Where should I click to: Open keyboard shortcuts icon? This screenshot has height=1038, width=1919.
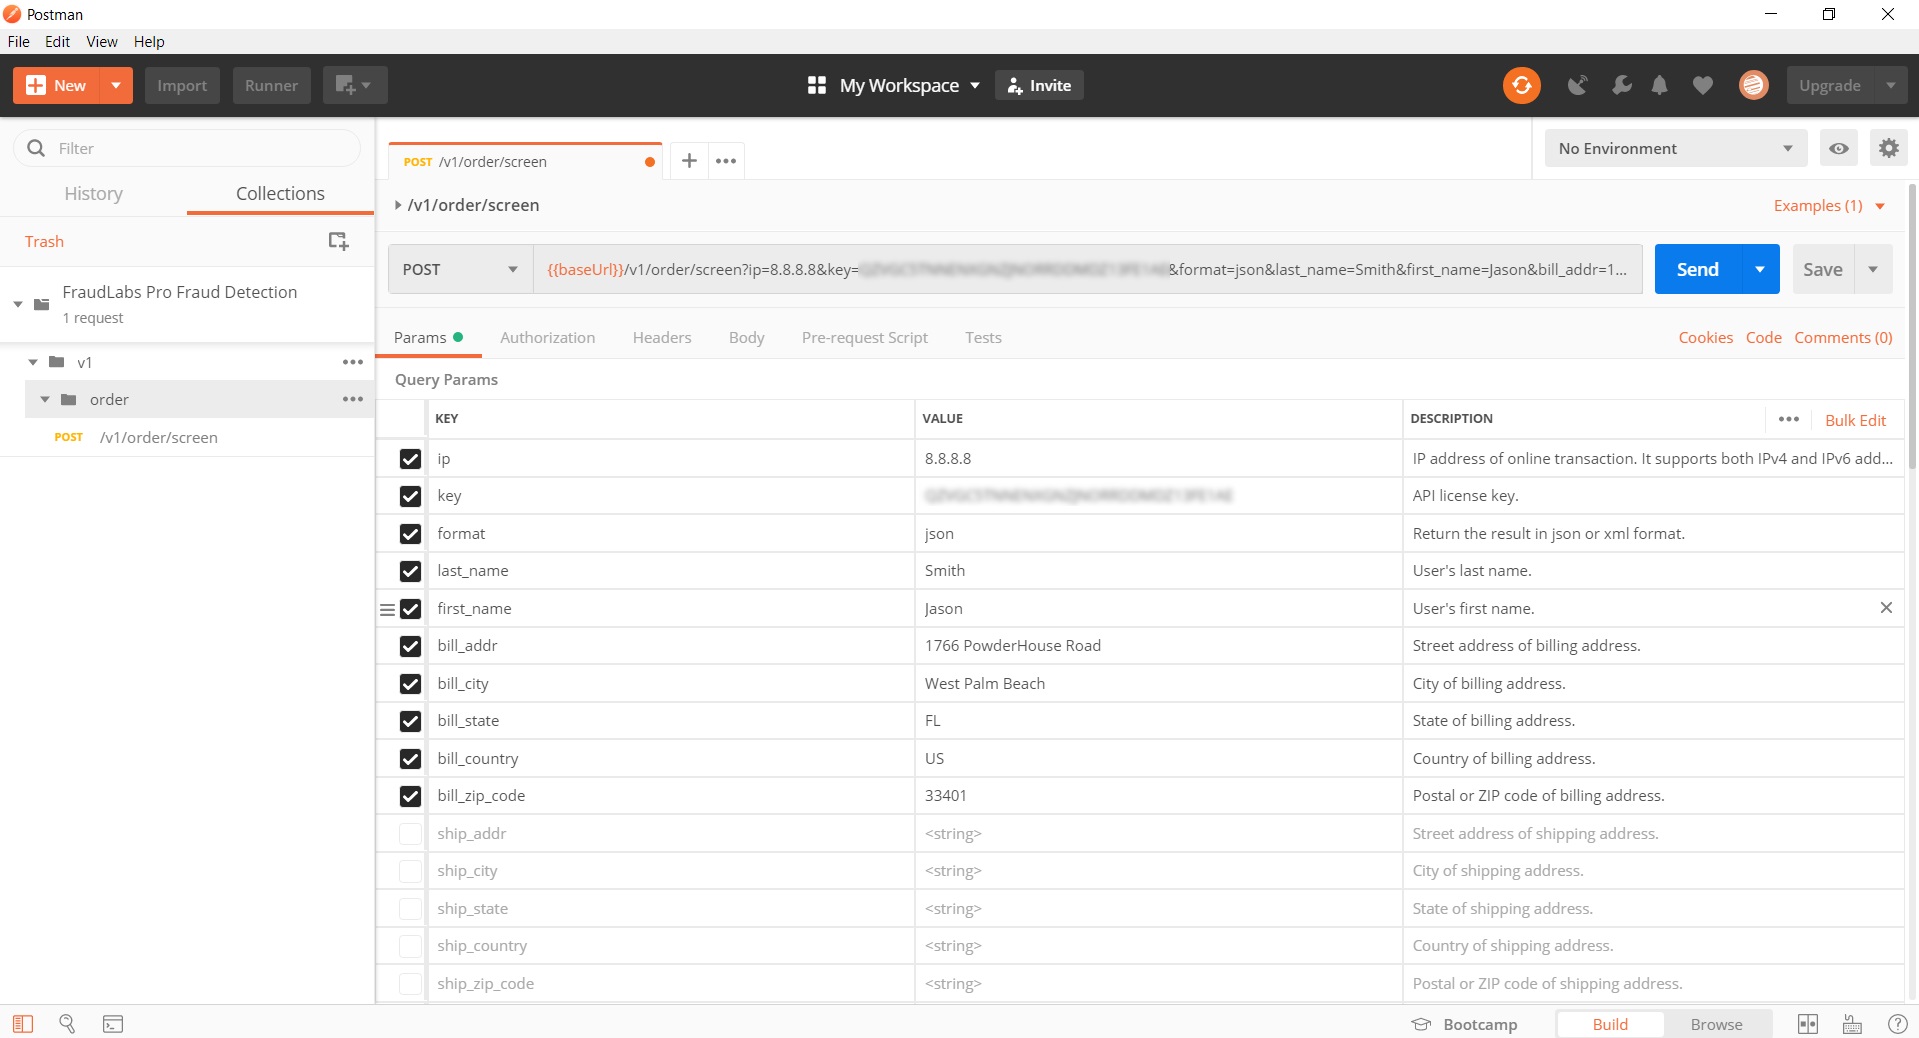click(1852, 1024)
